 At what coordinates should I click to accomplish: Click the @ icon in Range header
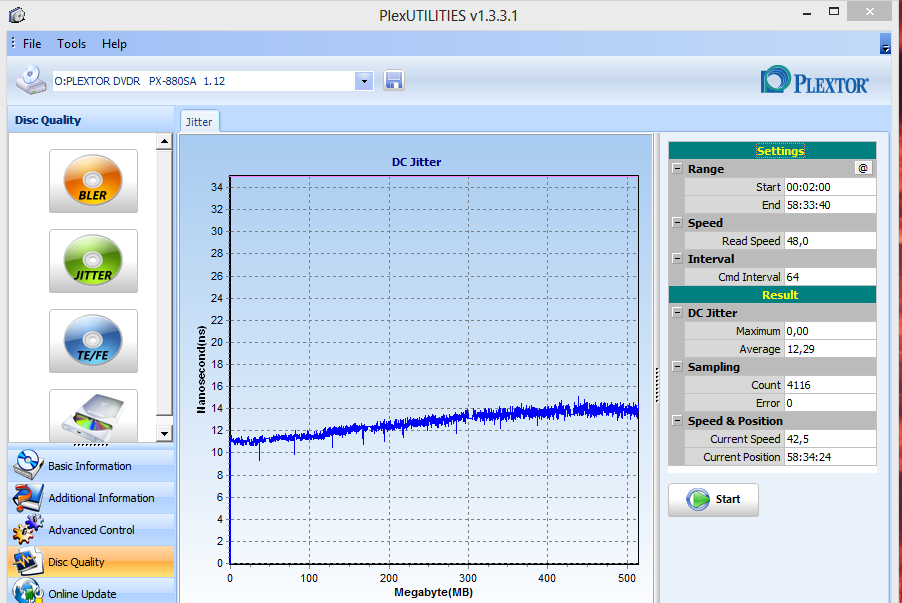coord(863,168)
